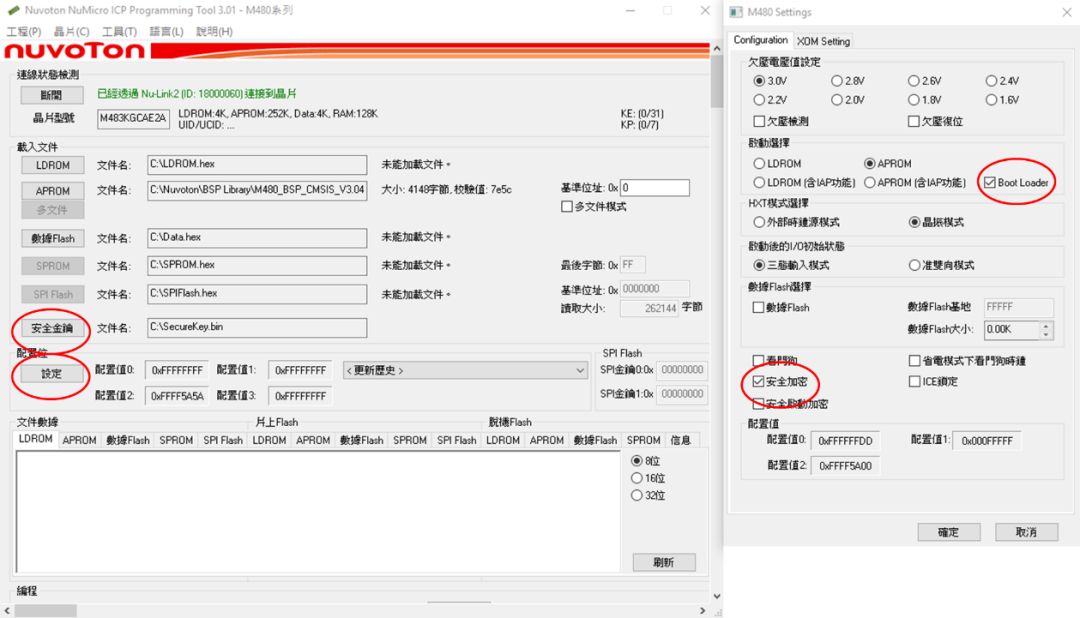Click the Nuvoton app icon in title bar

click(13, 10)
